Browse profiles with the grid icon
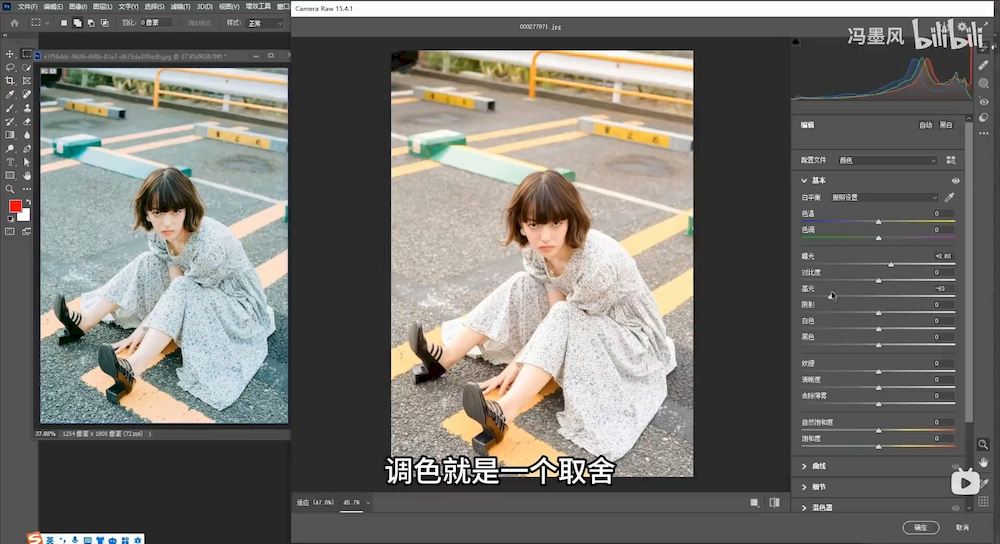This screenshot has height=544, width=1000. [x=951, y=160]
